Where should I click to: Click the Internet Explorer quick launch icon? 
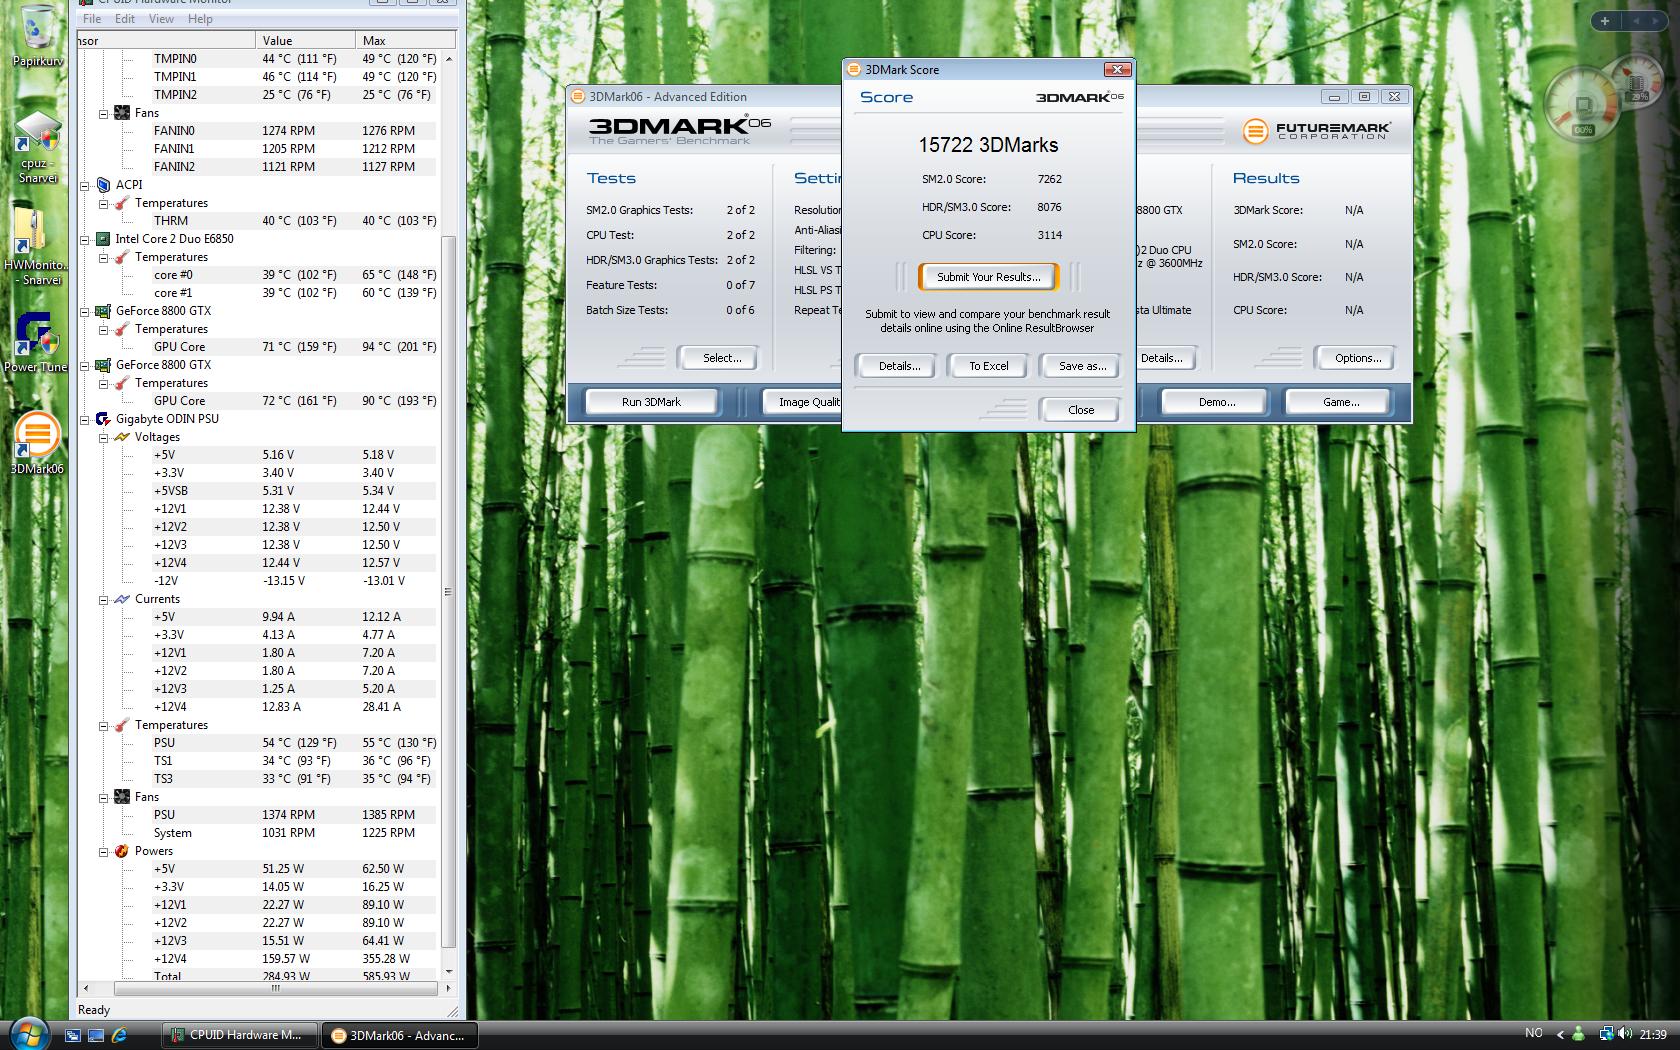click(x=119, y=1035)
